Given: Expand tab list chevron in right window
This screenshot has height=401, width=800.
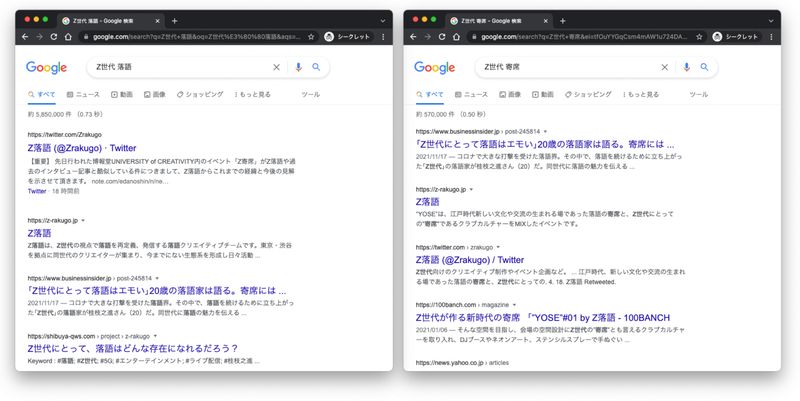Looking at the screenshot, I should pos(771,21).
